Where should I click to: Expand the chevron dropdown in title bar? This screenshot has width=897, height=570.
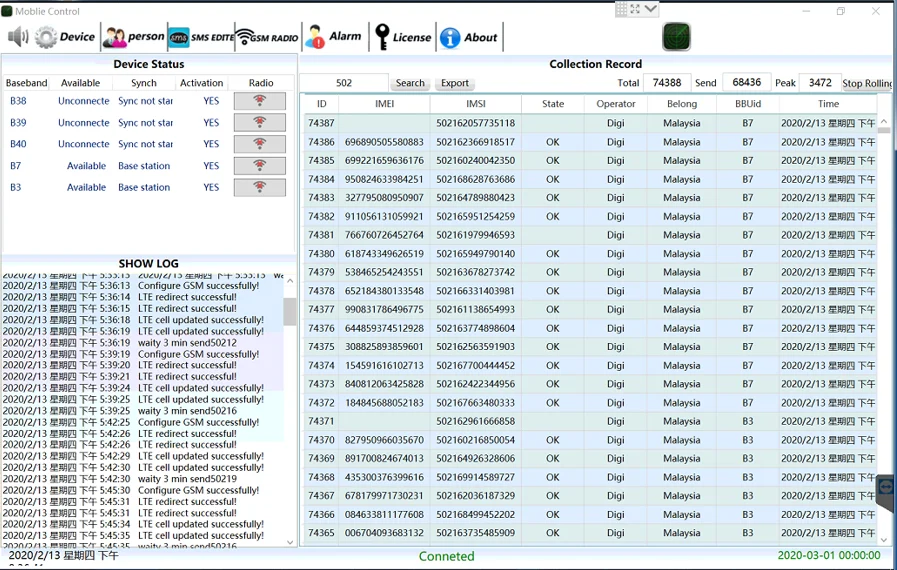coord(651,9)
